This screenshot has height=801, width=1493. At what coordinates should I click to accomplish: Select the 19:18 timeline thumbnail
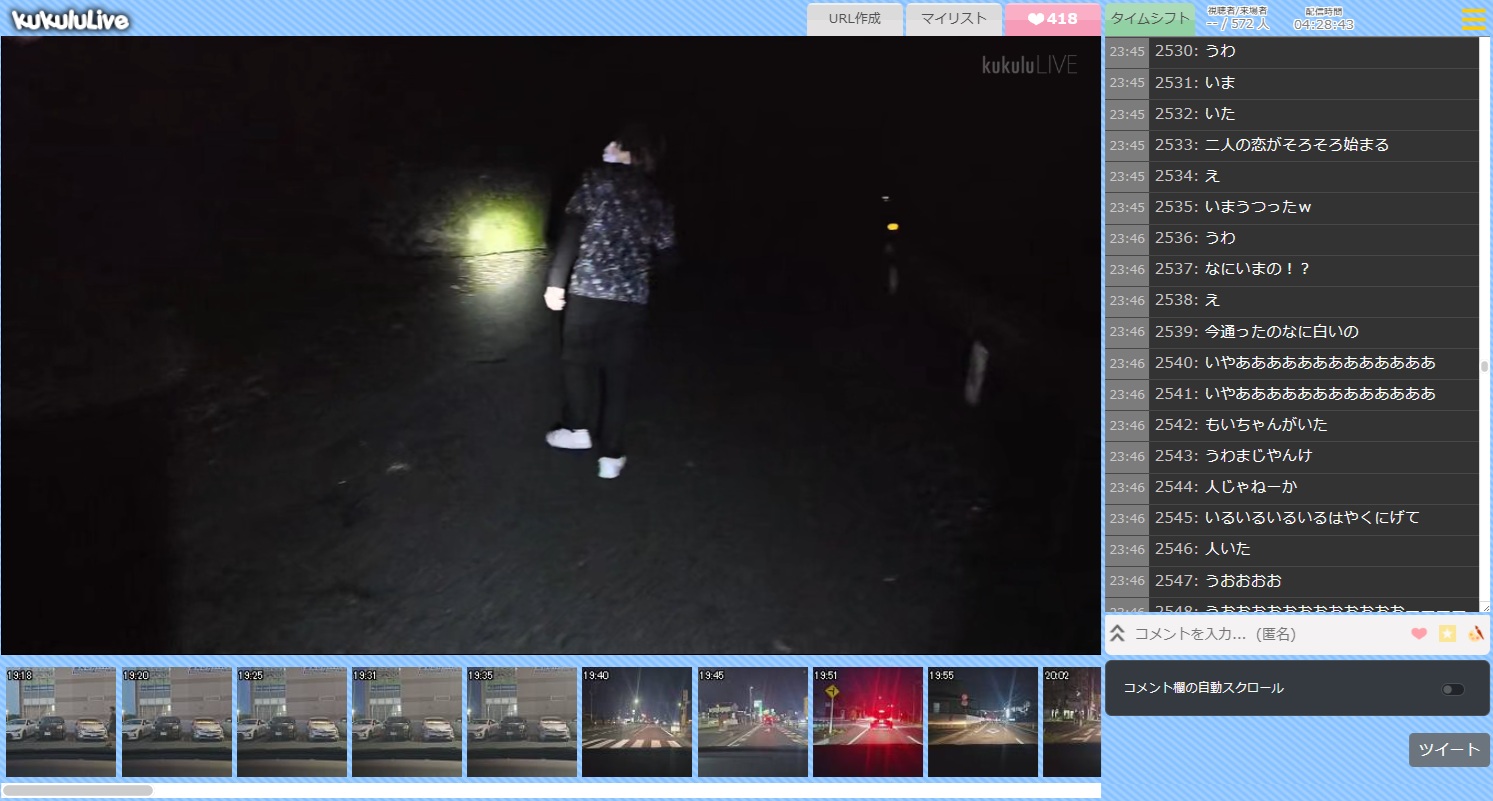(61, 722)
